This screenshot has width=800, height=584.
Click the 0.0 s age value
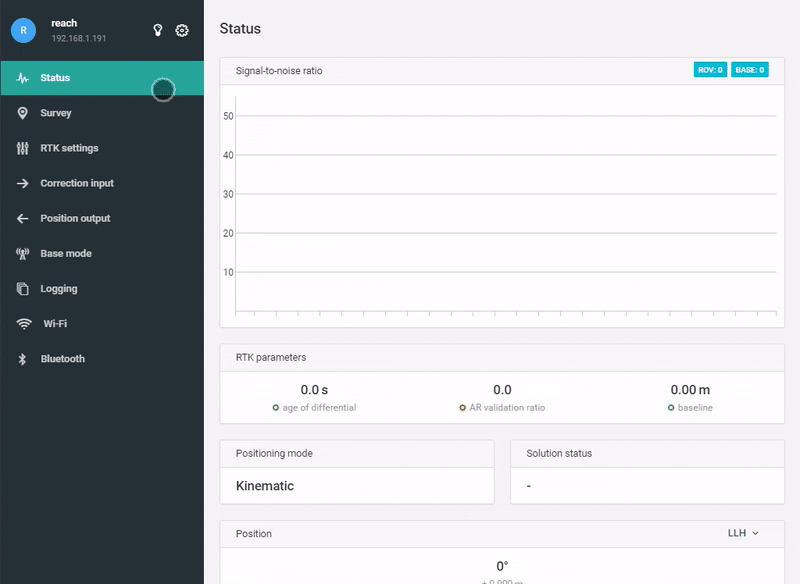point(314,390)
